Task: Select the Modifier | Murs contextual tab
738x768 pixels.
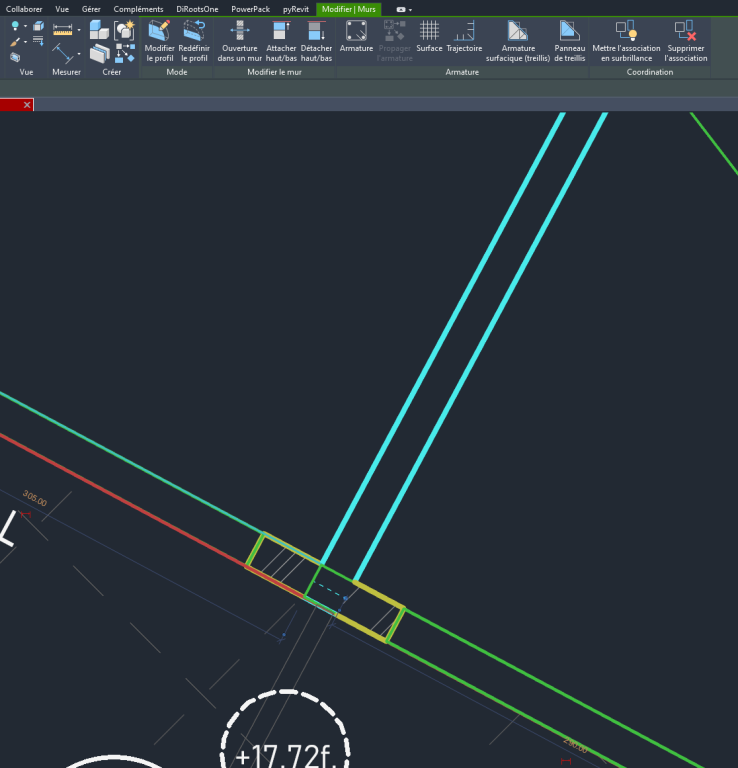Action: [x=349, y=9]
